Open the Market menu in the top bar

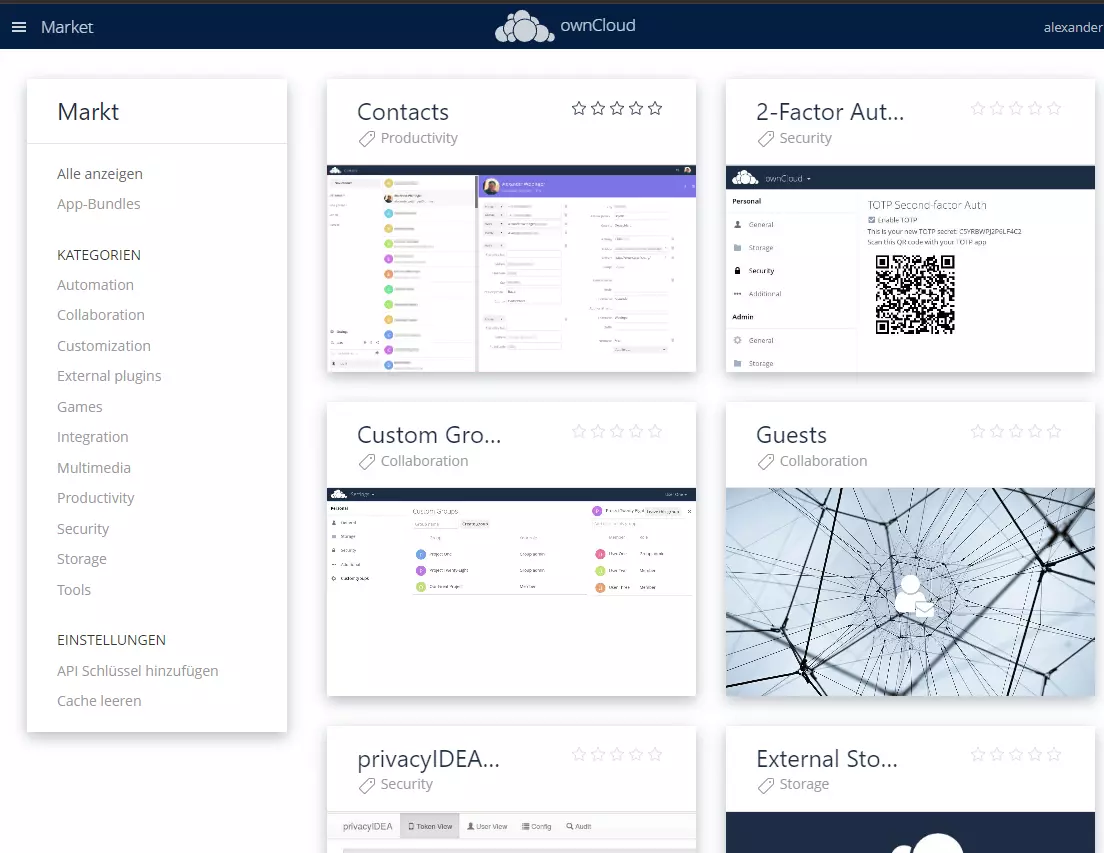pos(66,27)
